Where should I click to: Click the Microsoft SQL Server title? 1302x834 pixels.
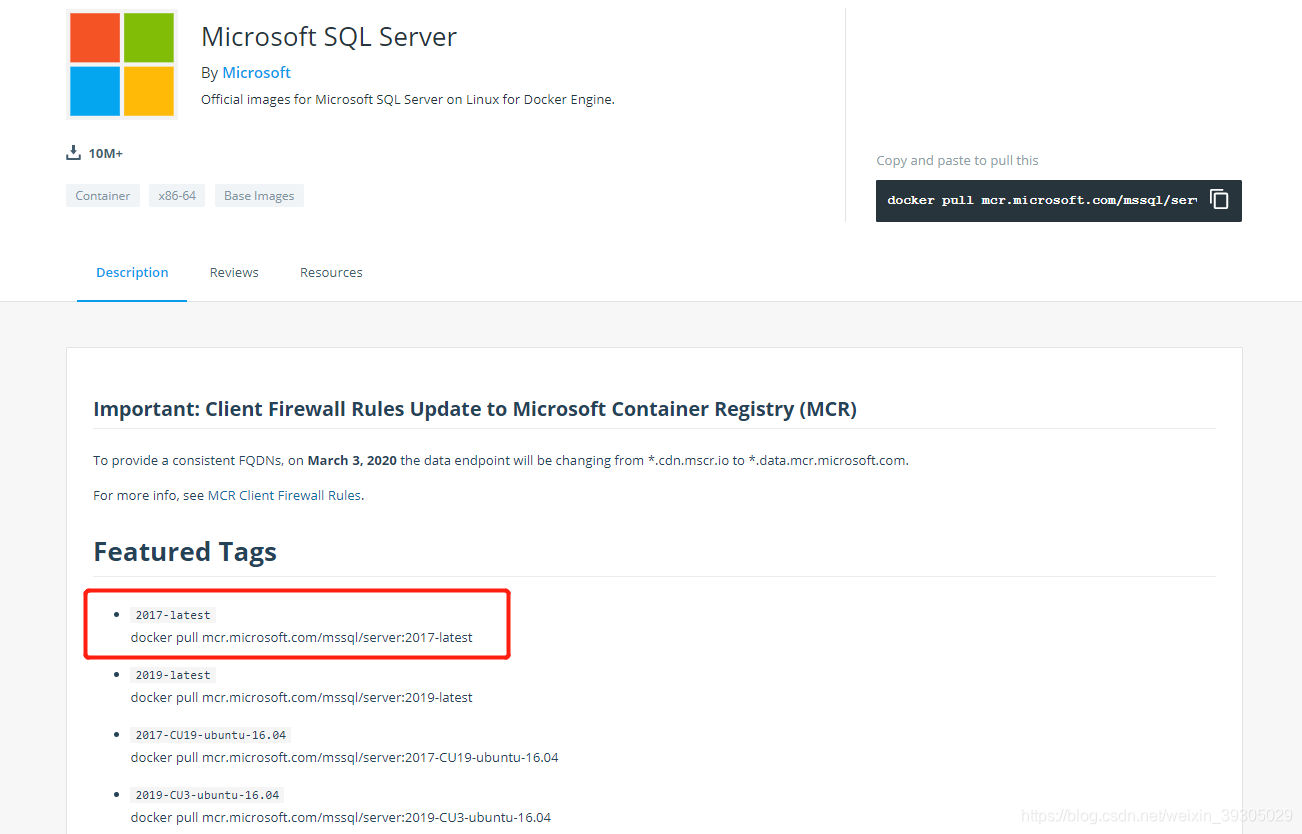coord(329,37)
